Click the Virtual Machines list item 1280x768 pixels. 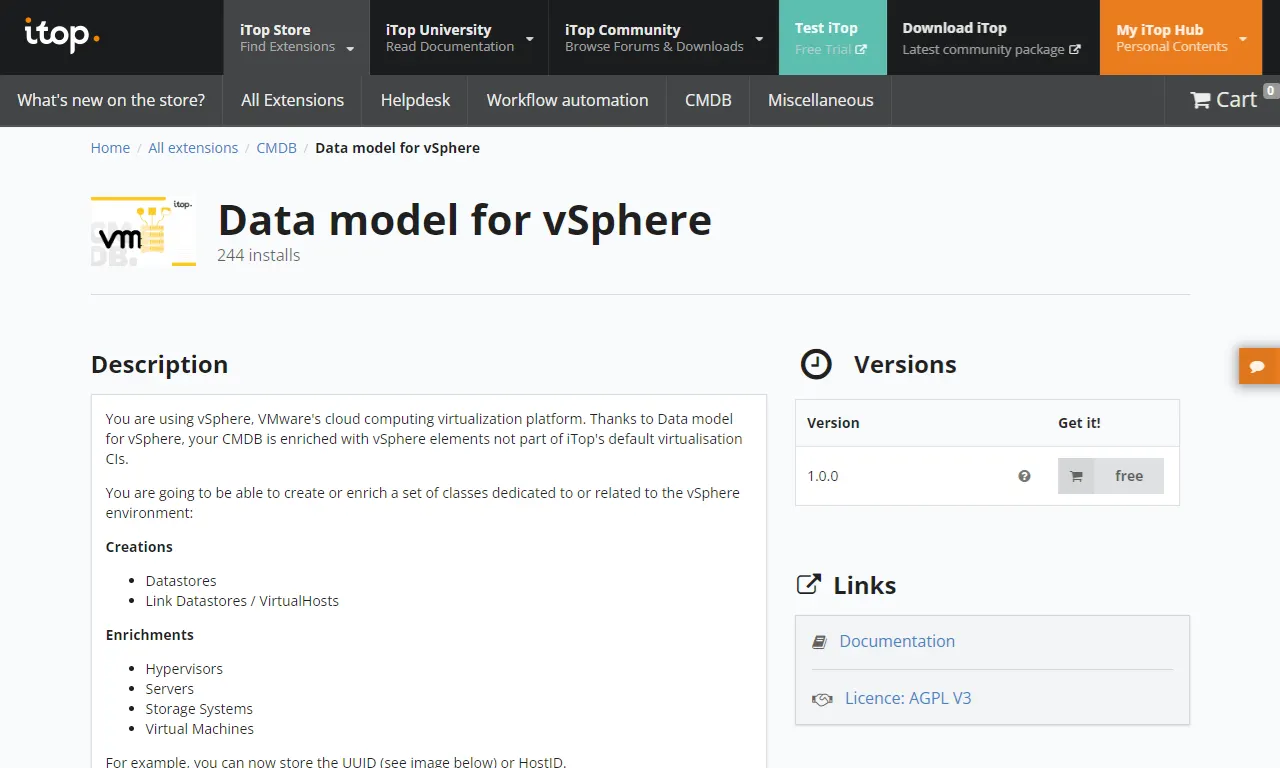tap(200, 729)
